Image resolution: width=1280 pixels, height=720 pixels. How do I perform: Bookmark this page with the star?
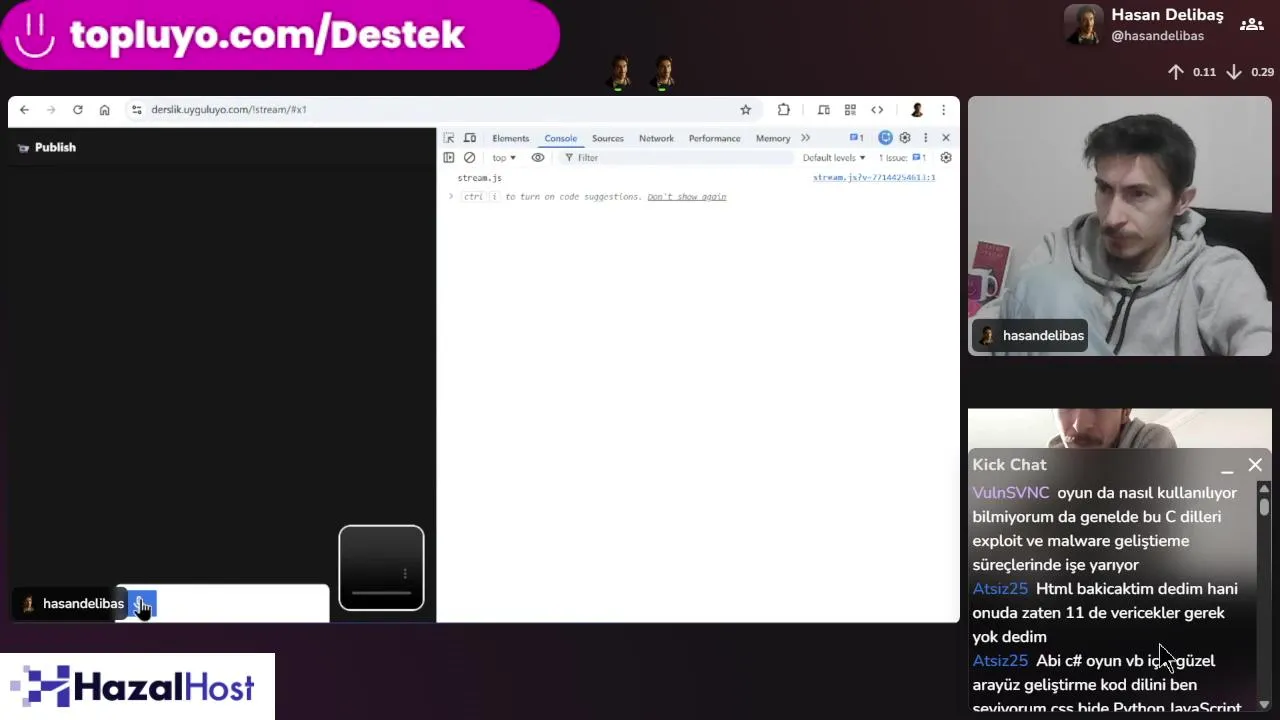click(745, 110)
